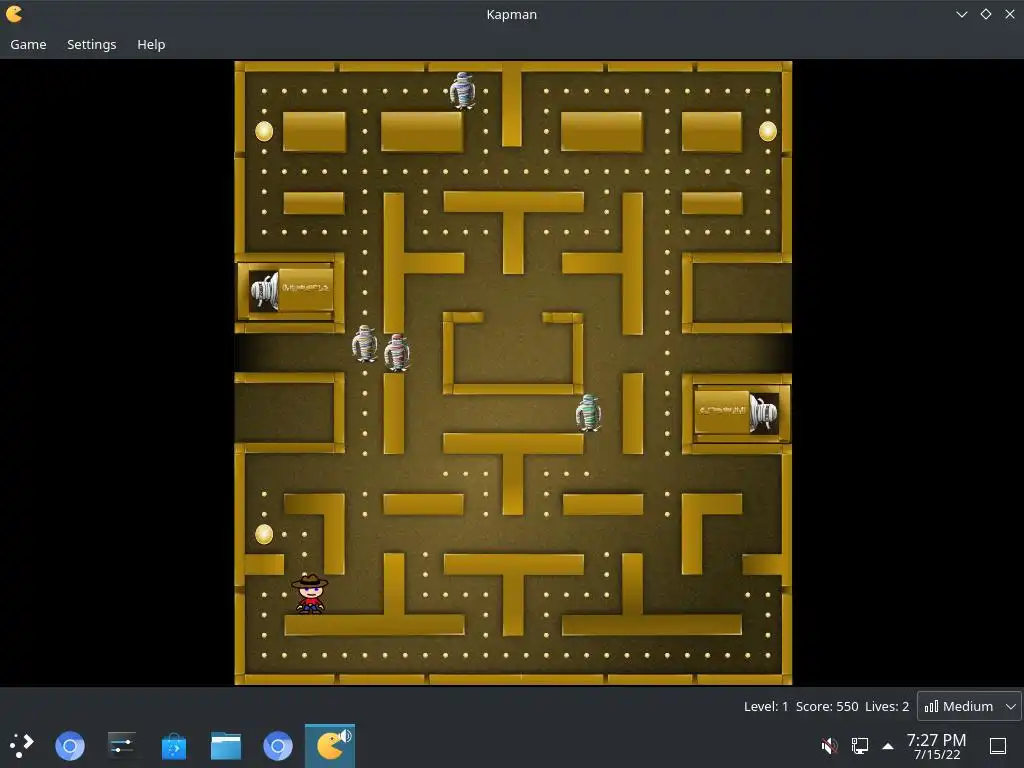Open the System Settings taskbar icon
This screenshot has height=768, width=1024.
point(121,745)
